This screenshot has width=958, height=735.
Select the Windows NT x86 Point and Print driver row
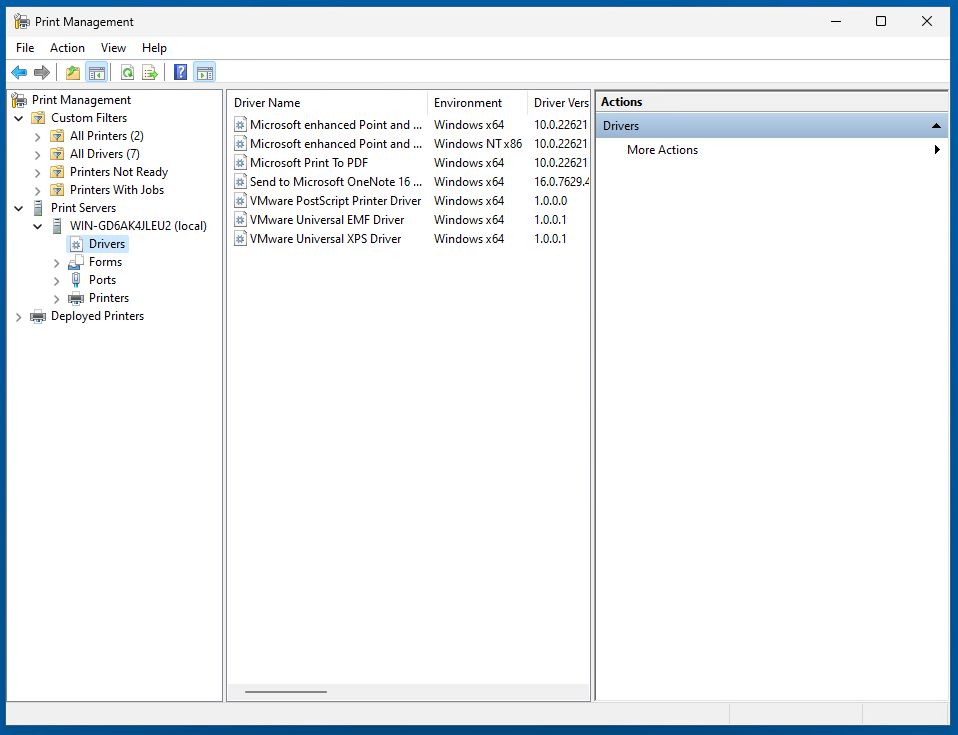409,144
